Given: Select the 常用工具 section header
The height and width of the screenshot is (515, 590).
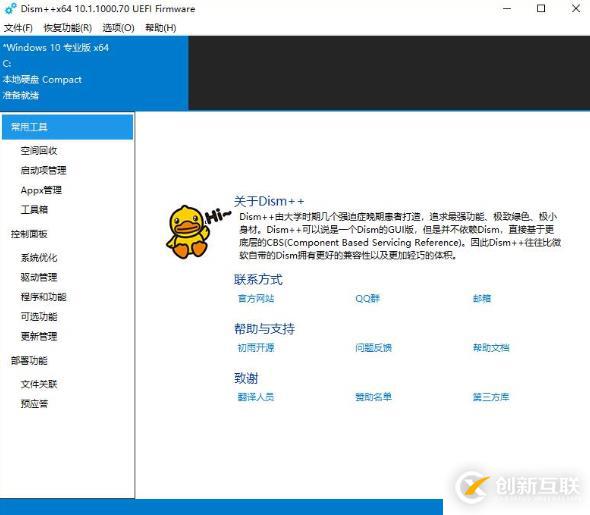Looking at the screenshot, I should (x=67, y=127).
